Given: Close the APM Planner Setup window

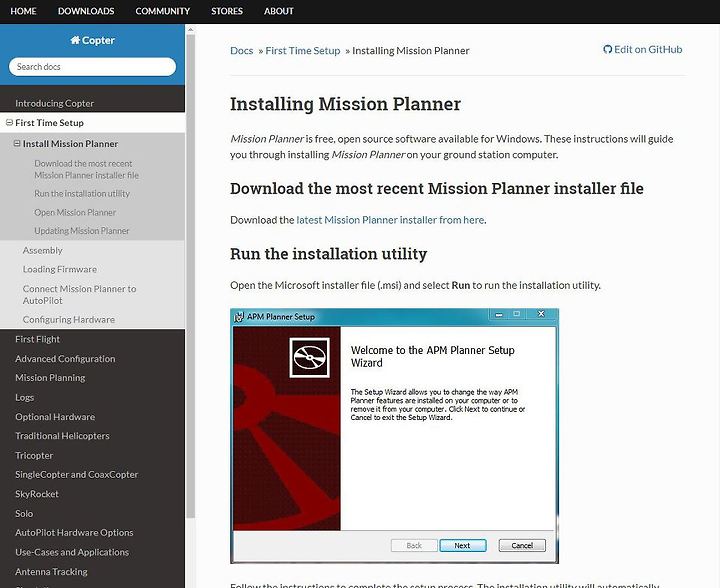Looking at the screenshot, I should tap(541, 314).
